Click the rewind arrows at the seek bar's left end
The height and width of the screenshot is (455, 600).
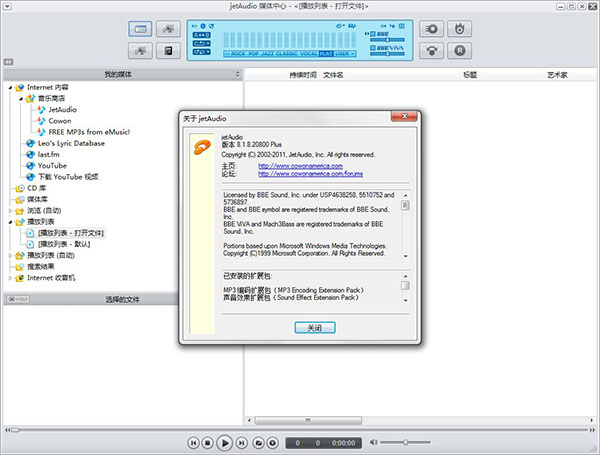click(7, 430)
